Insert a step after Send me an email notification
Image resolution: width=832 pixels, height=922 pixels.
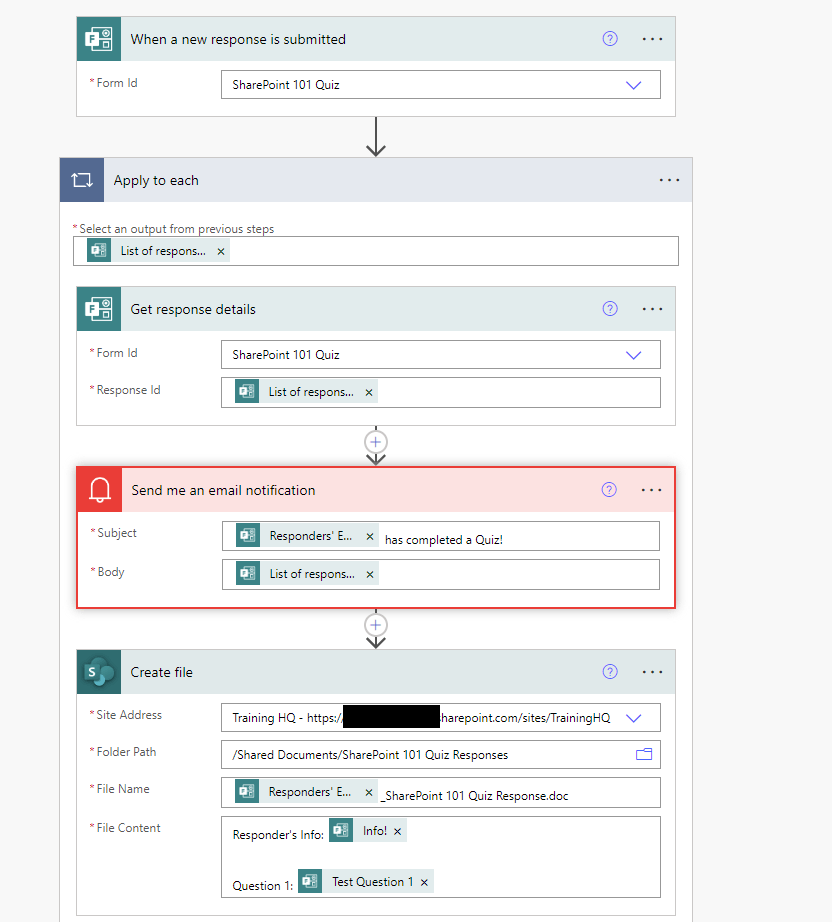point(376,624)
